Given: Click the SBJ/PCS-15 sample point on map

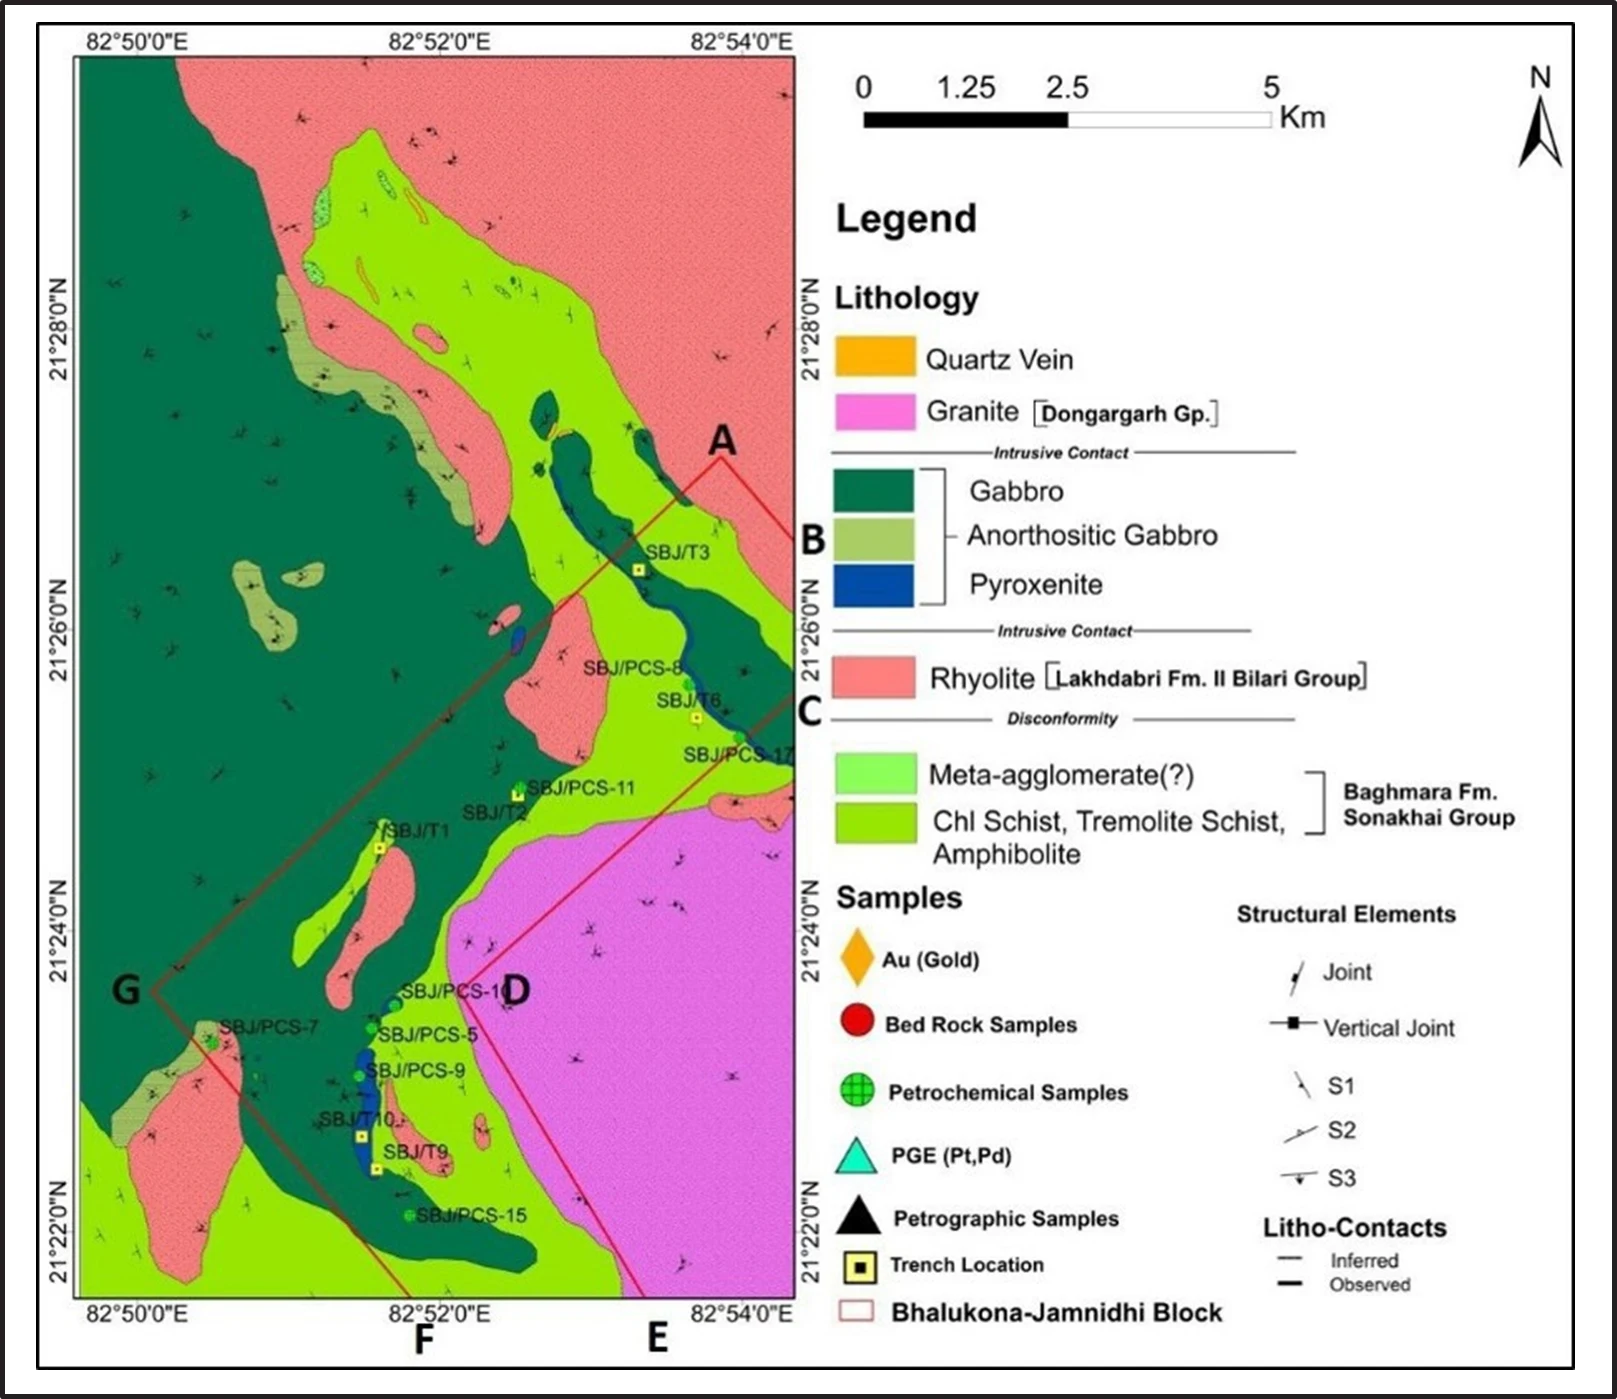Looking at the screenshot, I should tap(409, 1215).
